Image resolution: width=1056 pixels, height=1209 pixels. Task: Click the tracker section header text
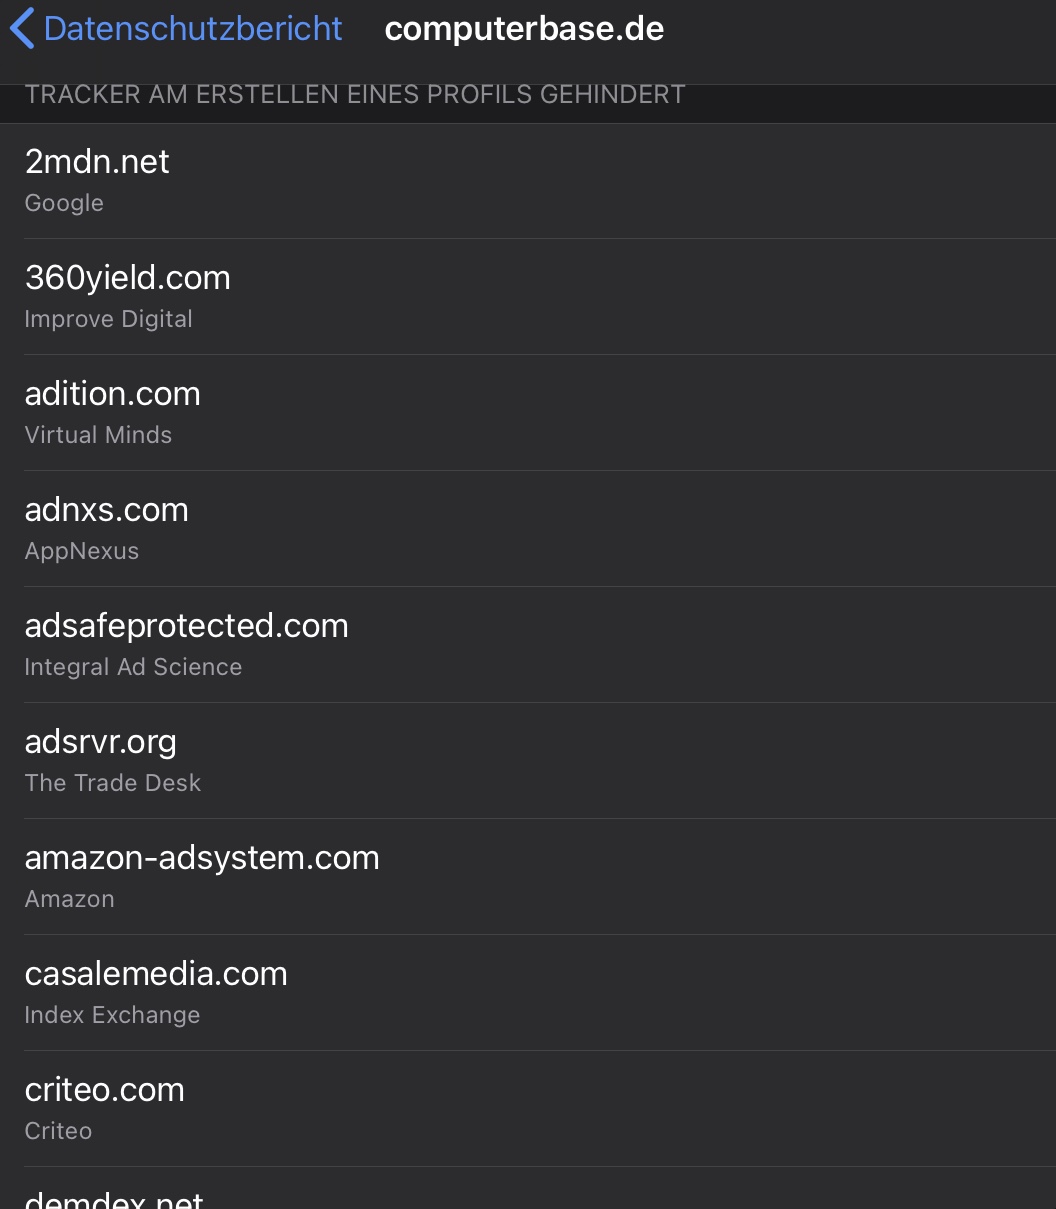coord(355,95)
